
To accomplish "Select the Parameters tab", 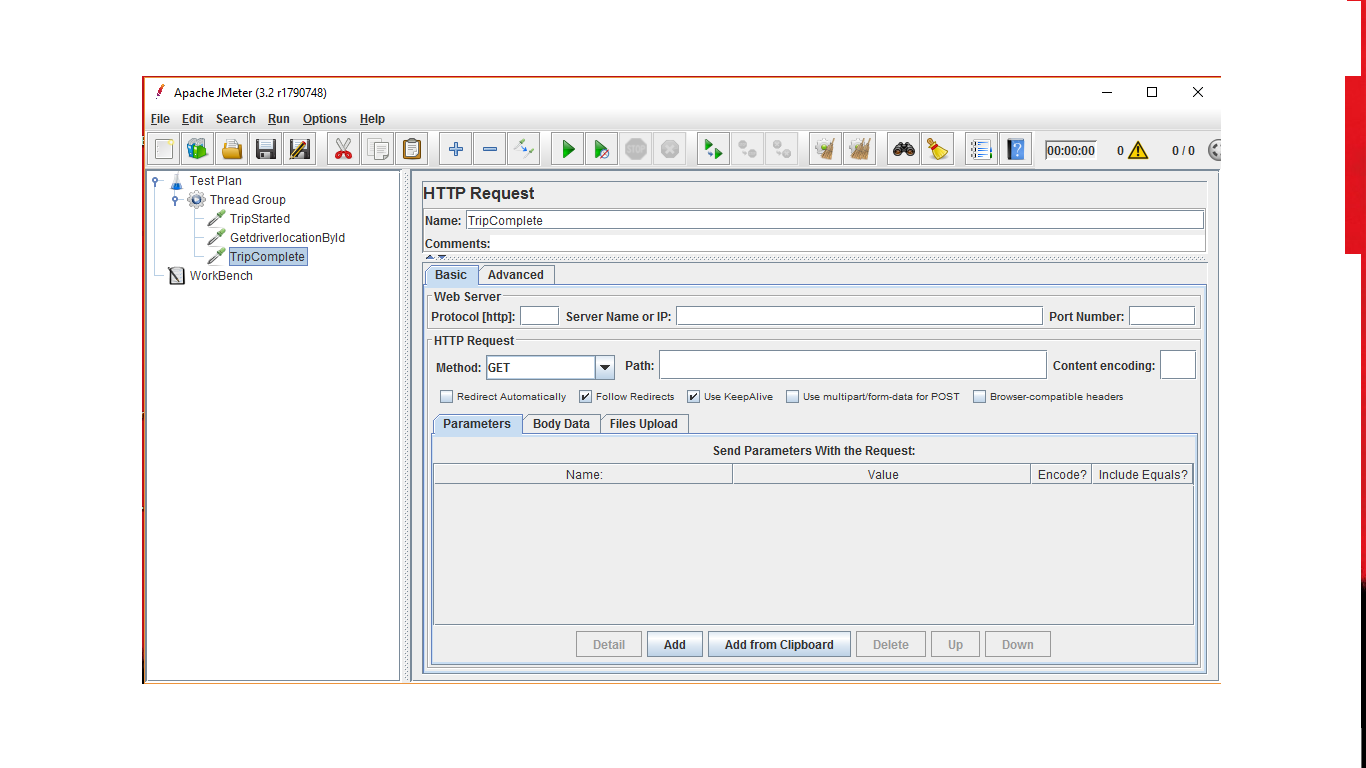I will (477, 424).
